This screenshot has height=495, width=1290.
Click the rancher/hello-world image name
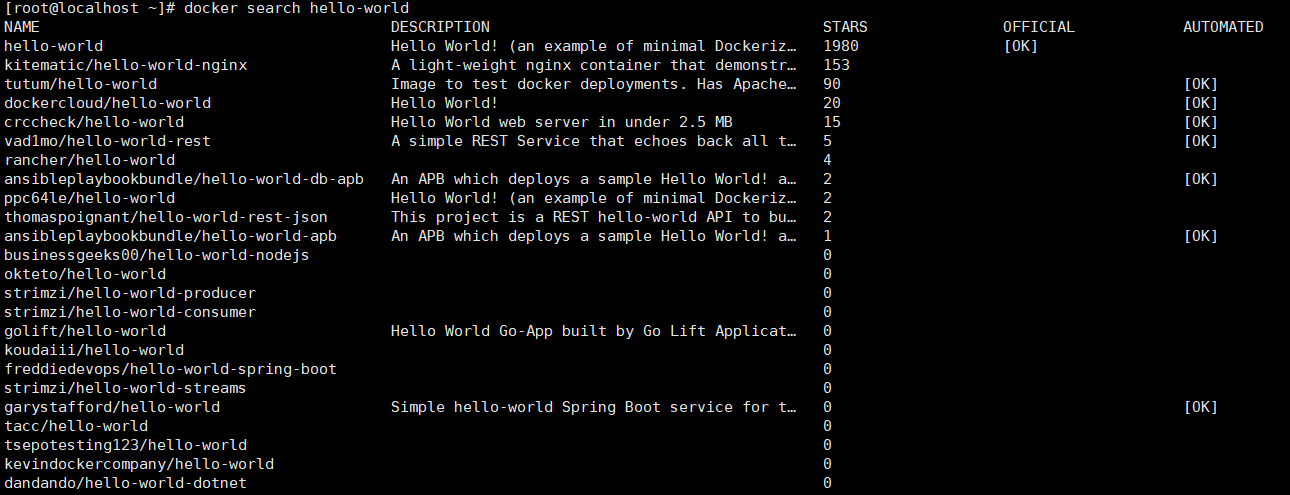[x=89, y=160]
